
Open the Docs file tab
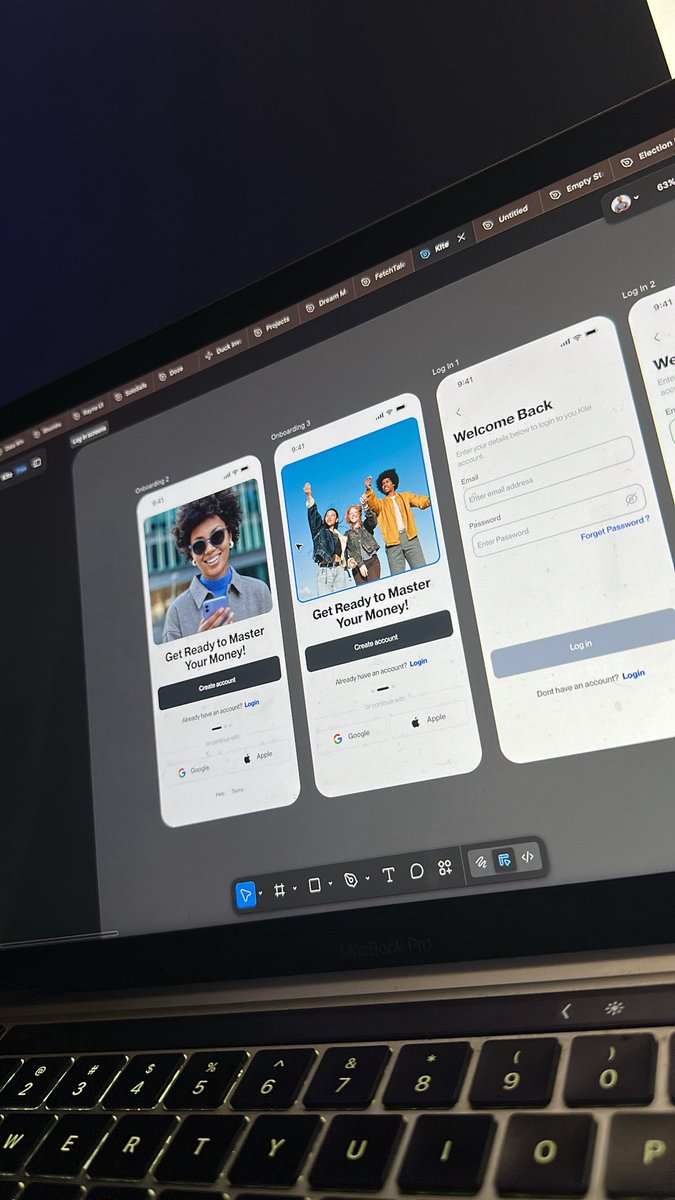pyautogui.click(x=171, y=372)
